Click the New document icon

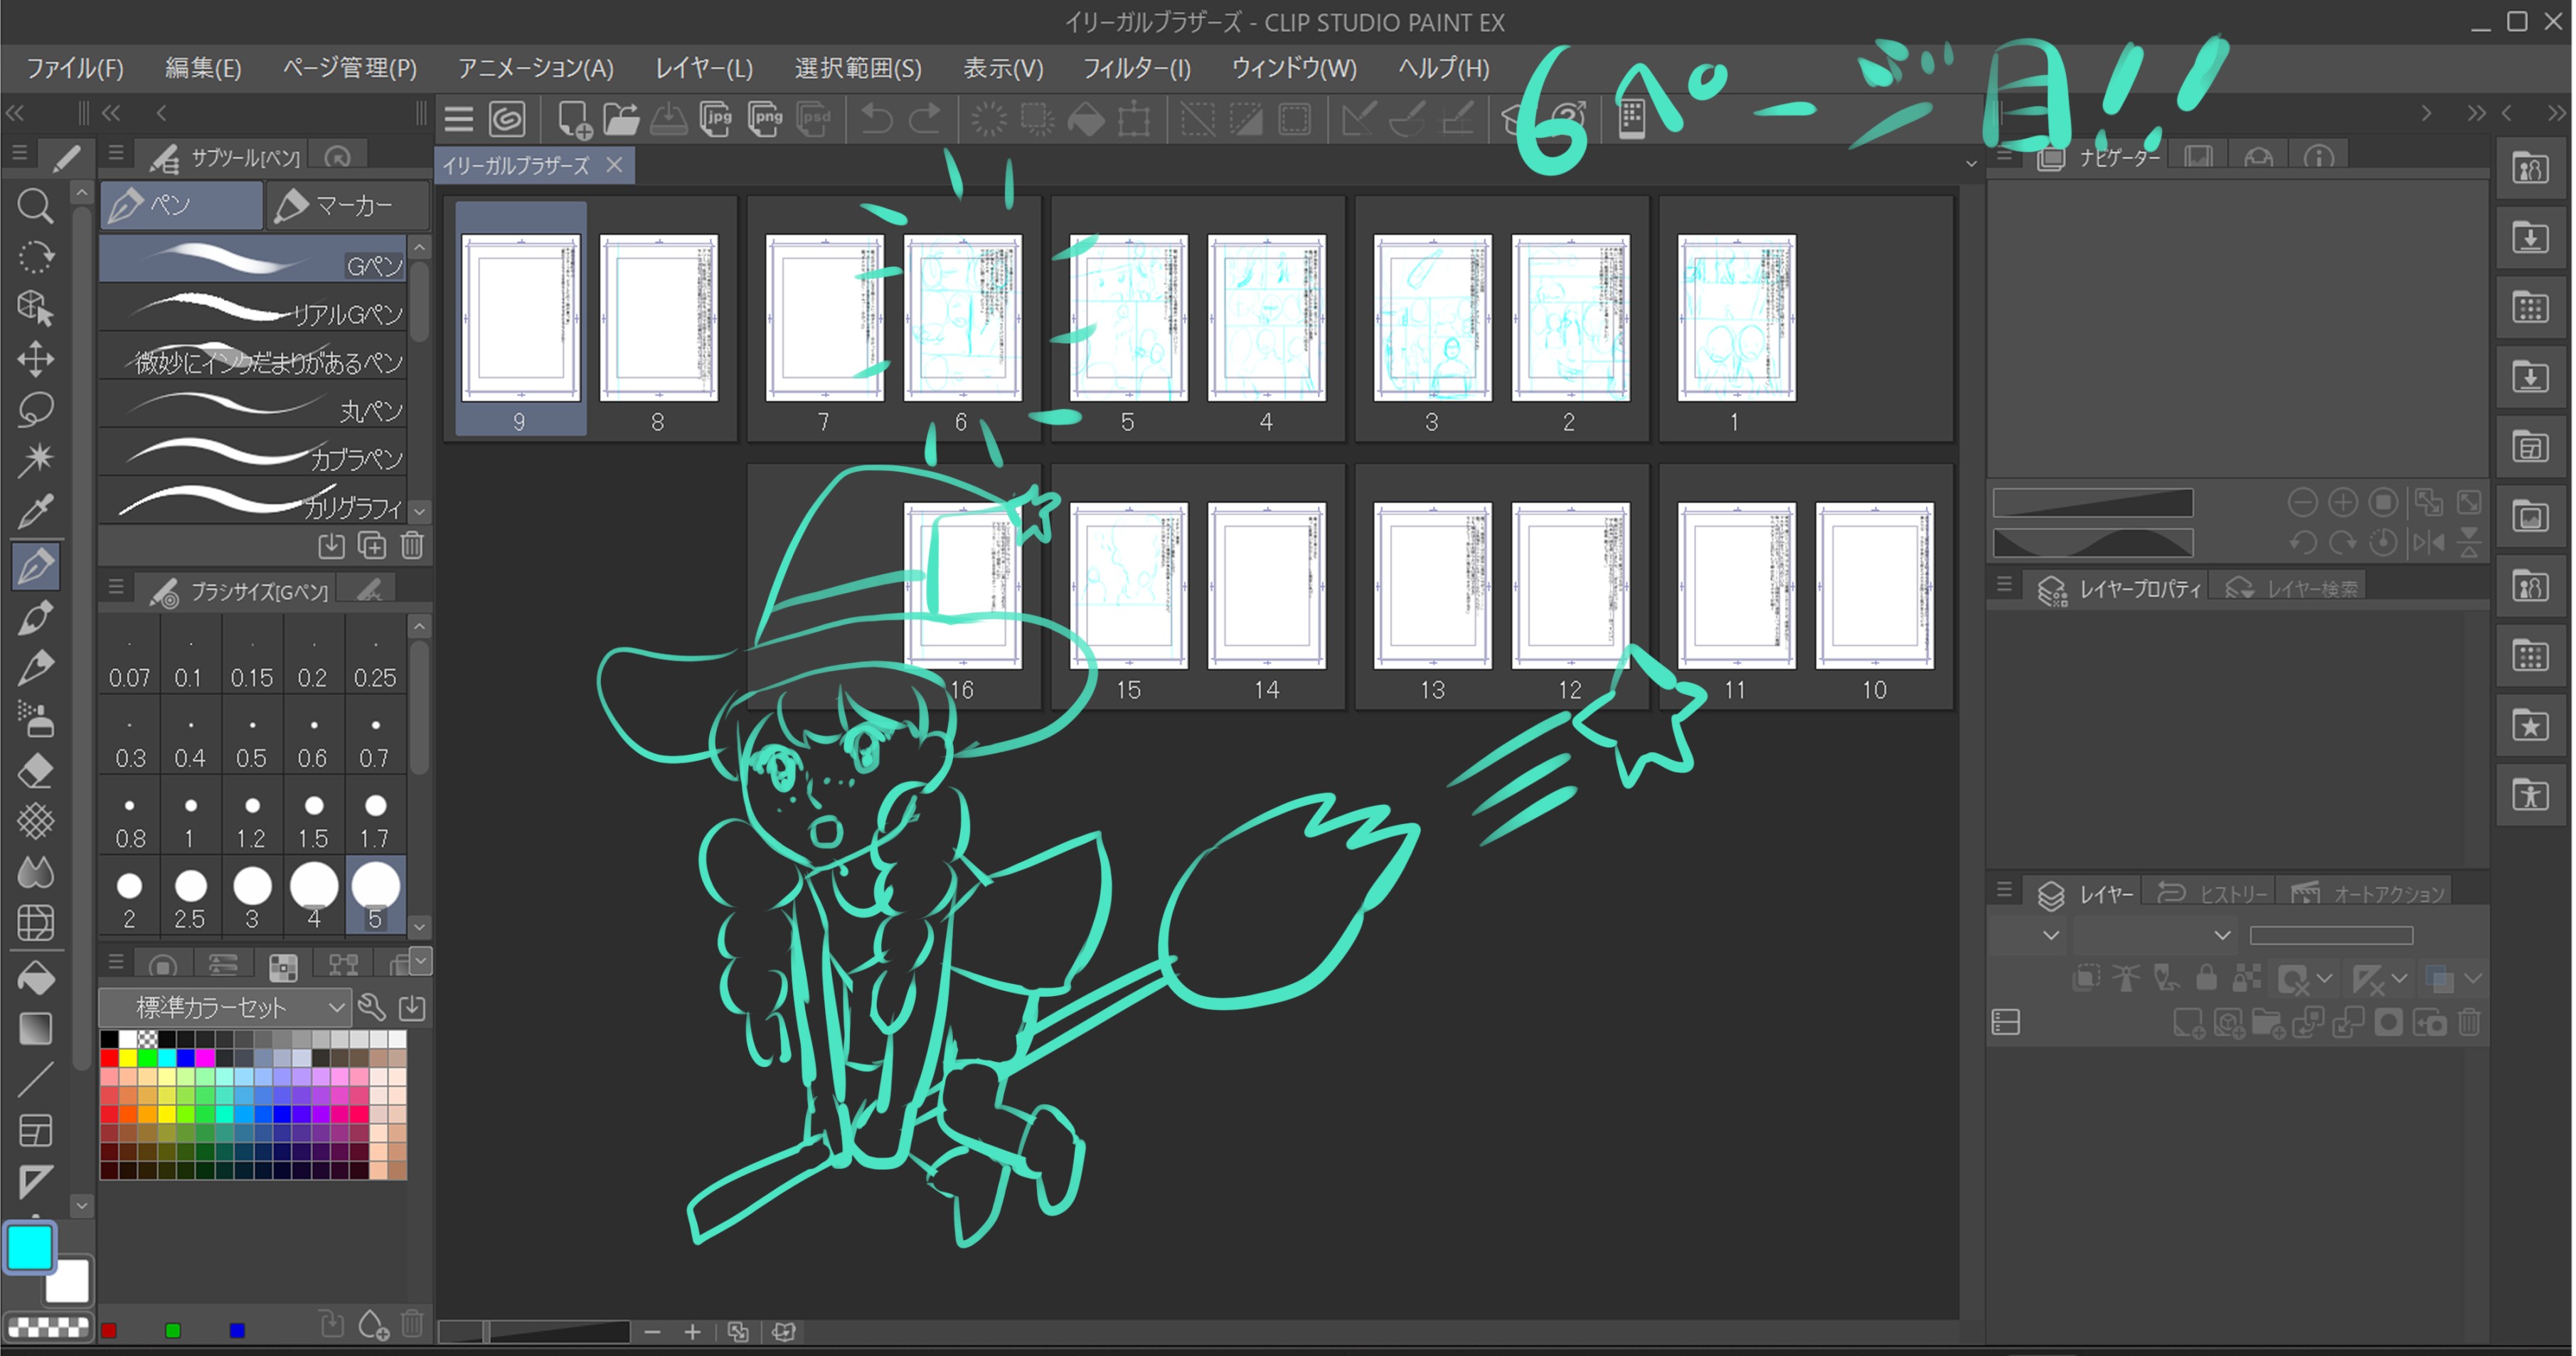point(574,120)
